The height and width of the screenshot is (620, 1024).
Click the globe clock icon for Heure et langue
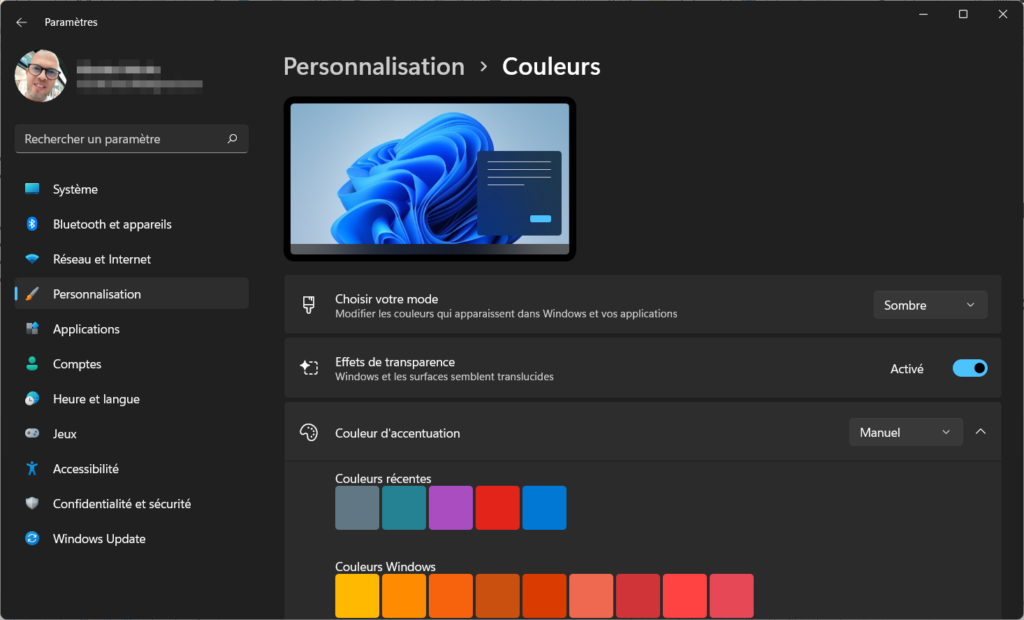32,399
